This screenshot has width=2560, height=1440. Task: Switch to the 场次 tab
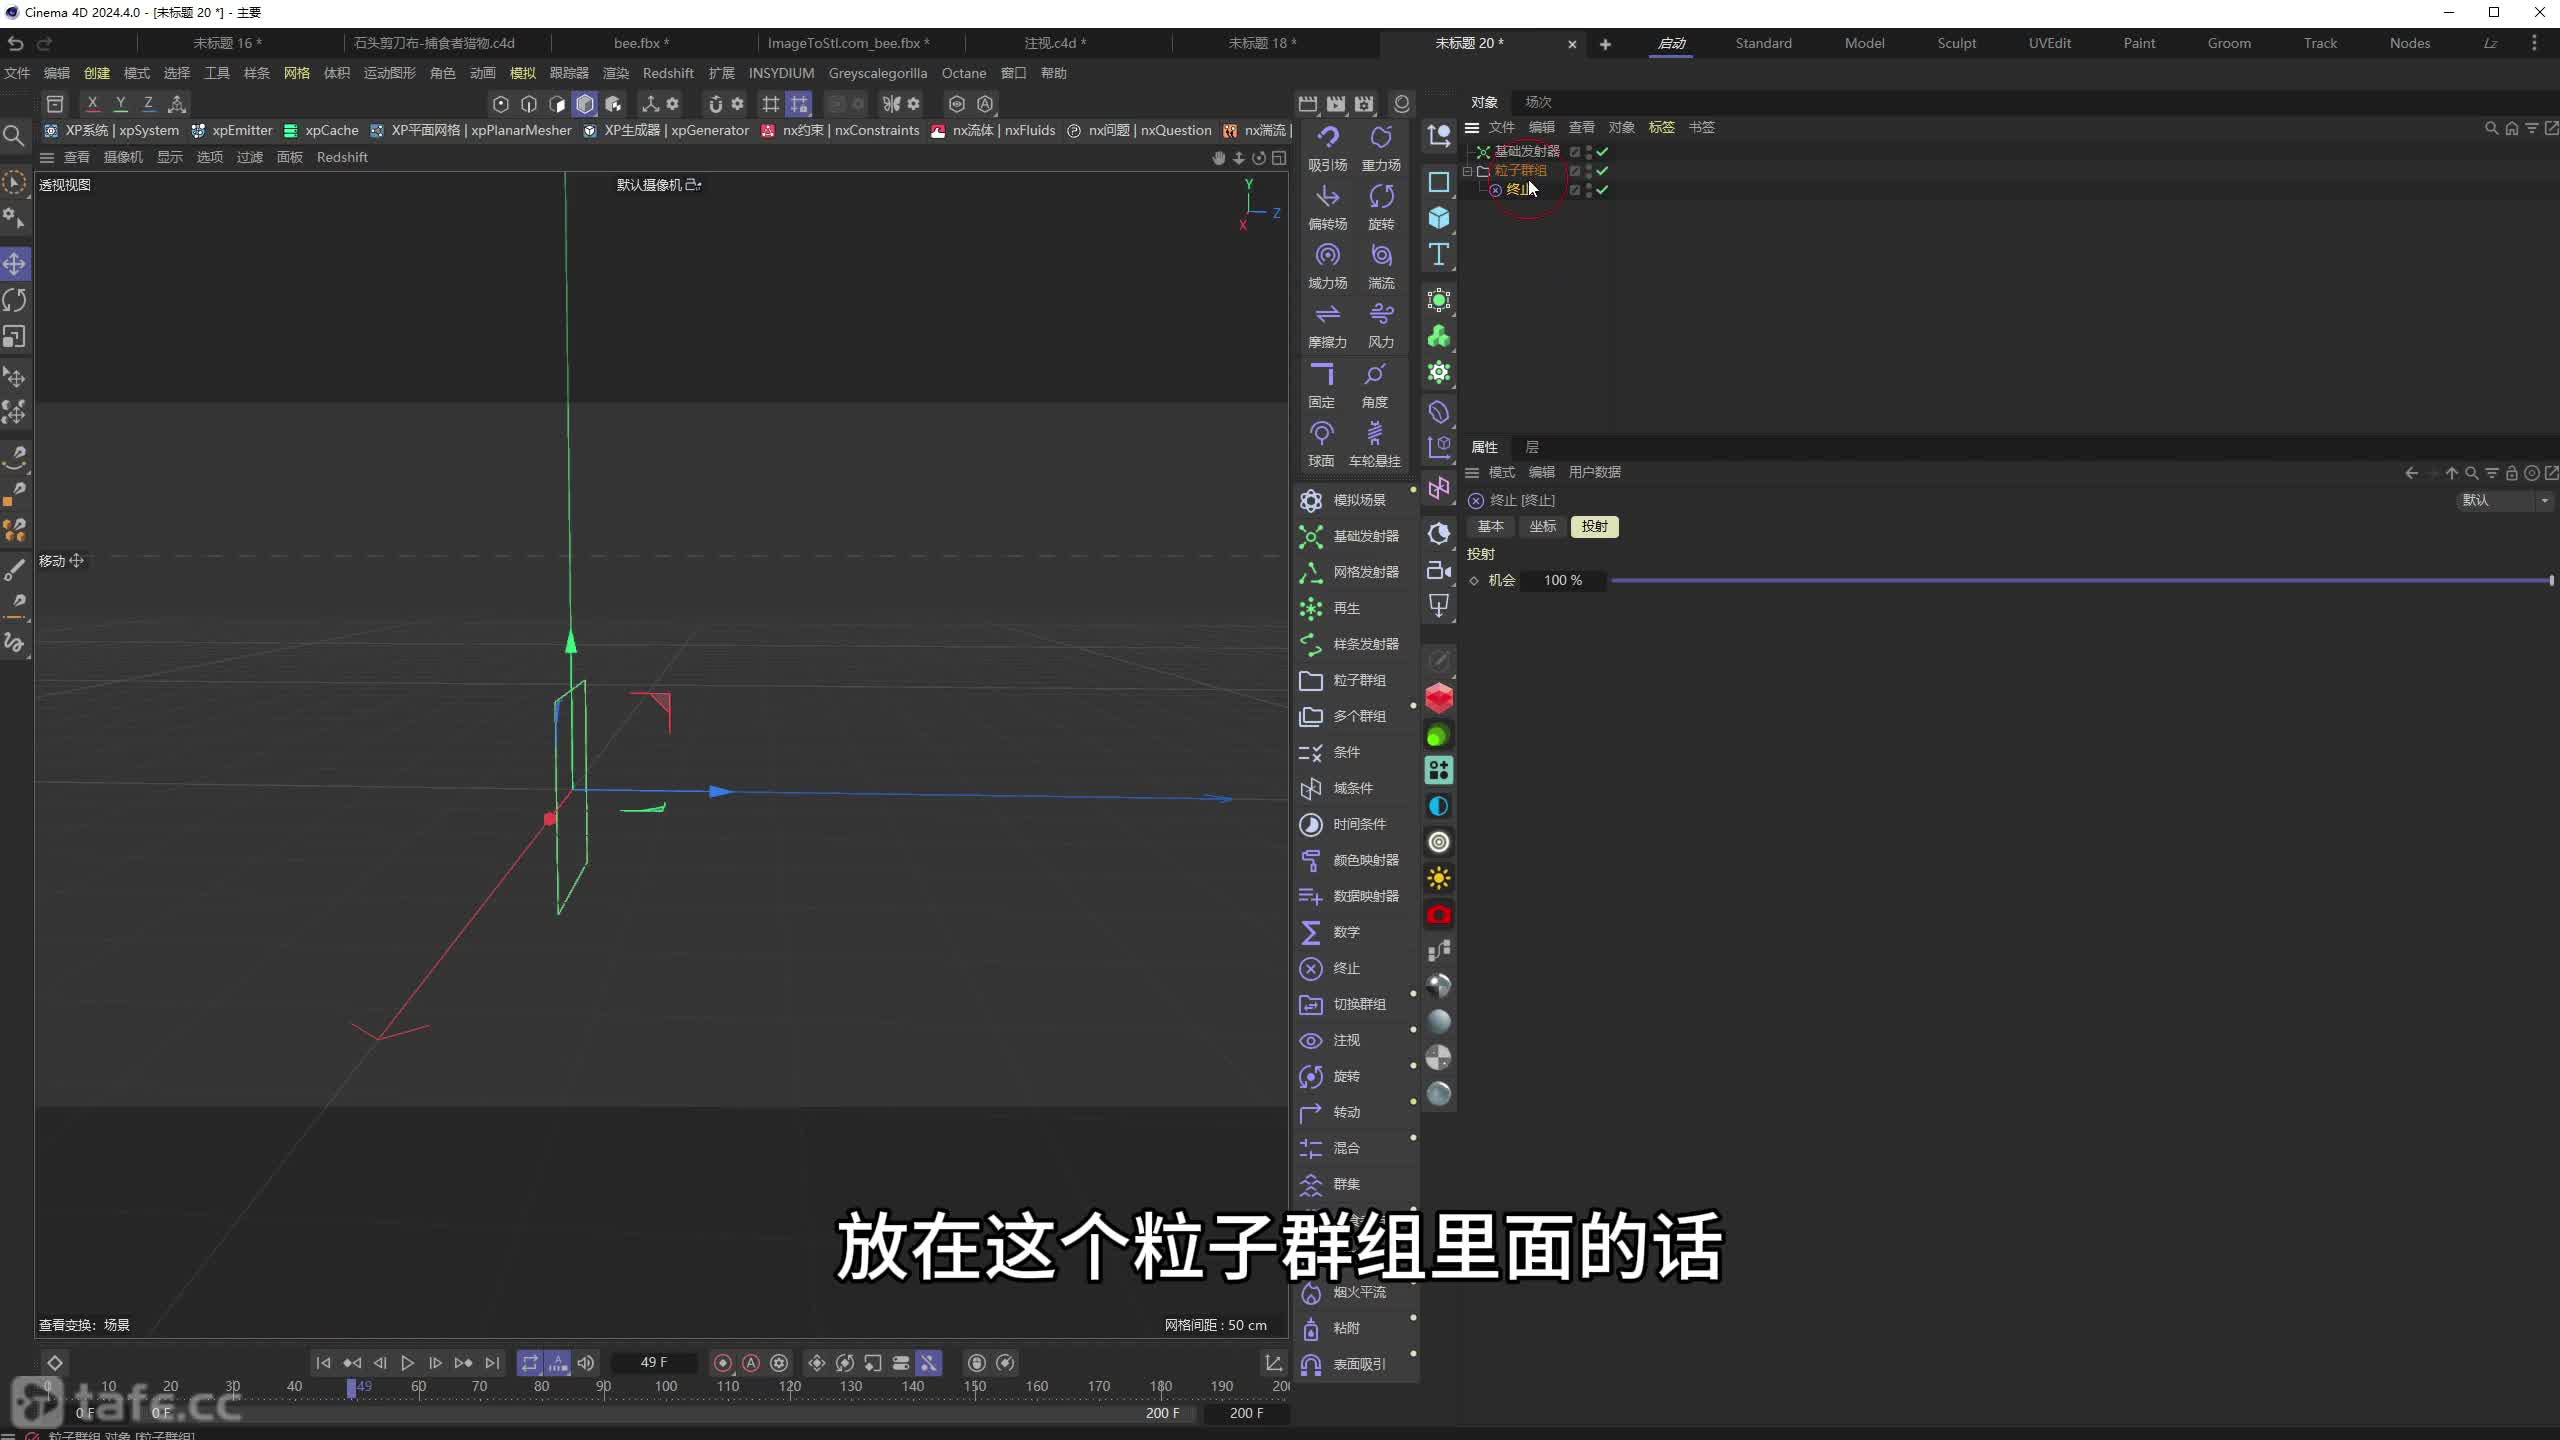click(1538, 102)
